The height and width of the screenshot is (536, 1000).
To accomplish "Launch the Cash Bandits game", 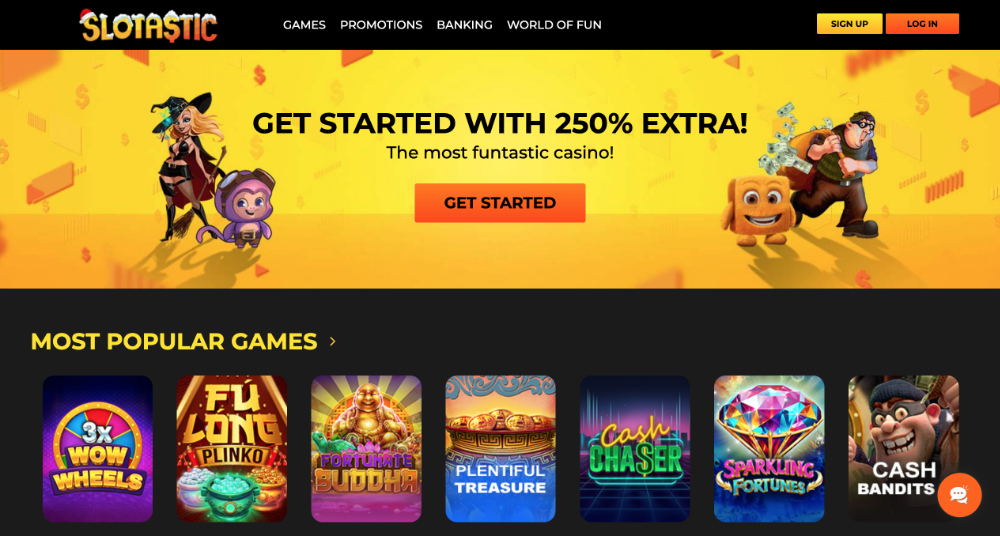I will (903, 449).
